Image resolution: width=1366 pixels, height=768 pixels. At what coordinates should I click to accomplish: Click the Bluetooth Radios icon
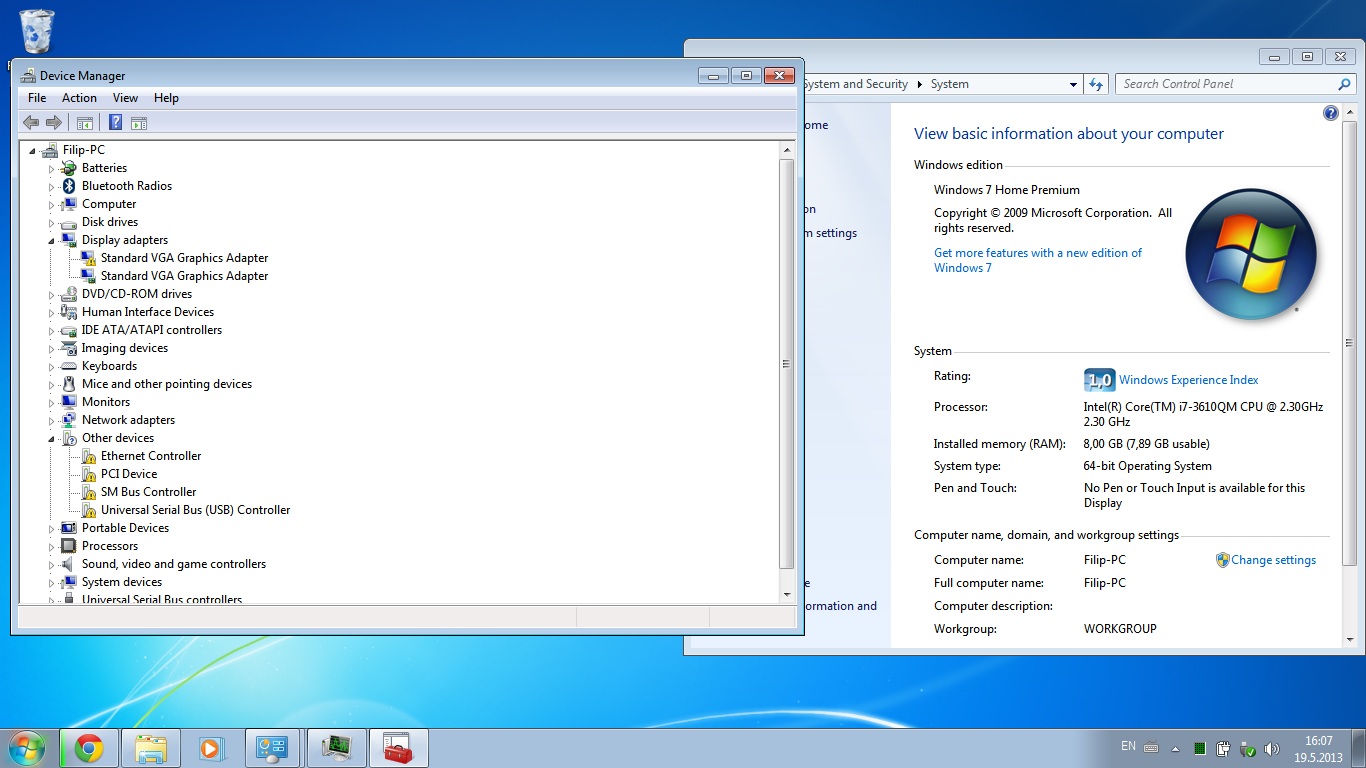pyautogui.click(x=69, y=186)
